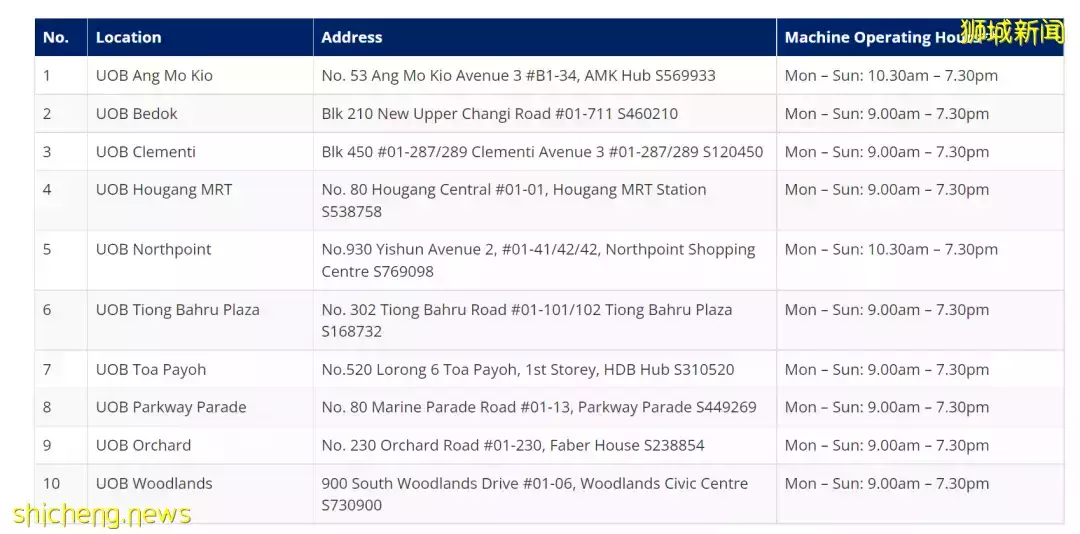
Task: Select the UOB Clementi location cell
Action: tap(200, 152)
